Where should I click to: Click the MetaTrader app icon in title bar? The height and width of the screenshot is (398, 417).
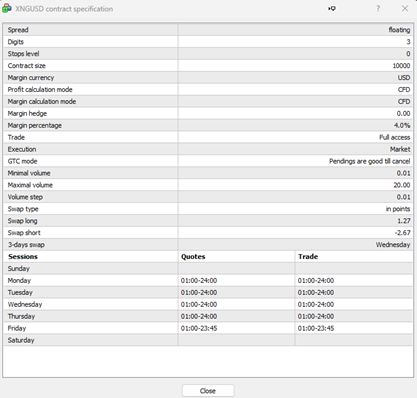click(7, 9)
